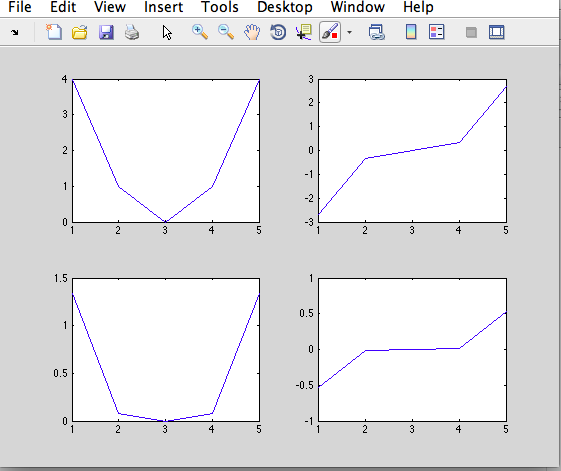Toggle Insert Colorbar
Screen dimensions: 561x471
coord(411,32)
